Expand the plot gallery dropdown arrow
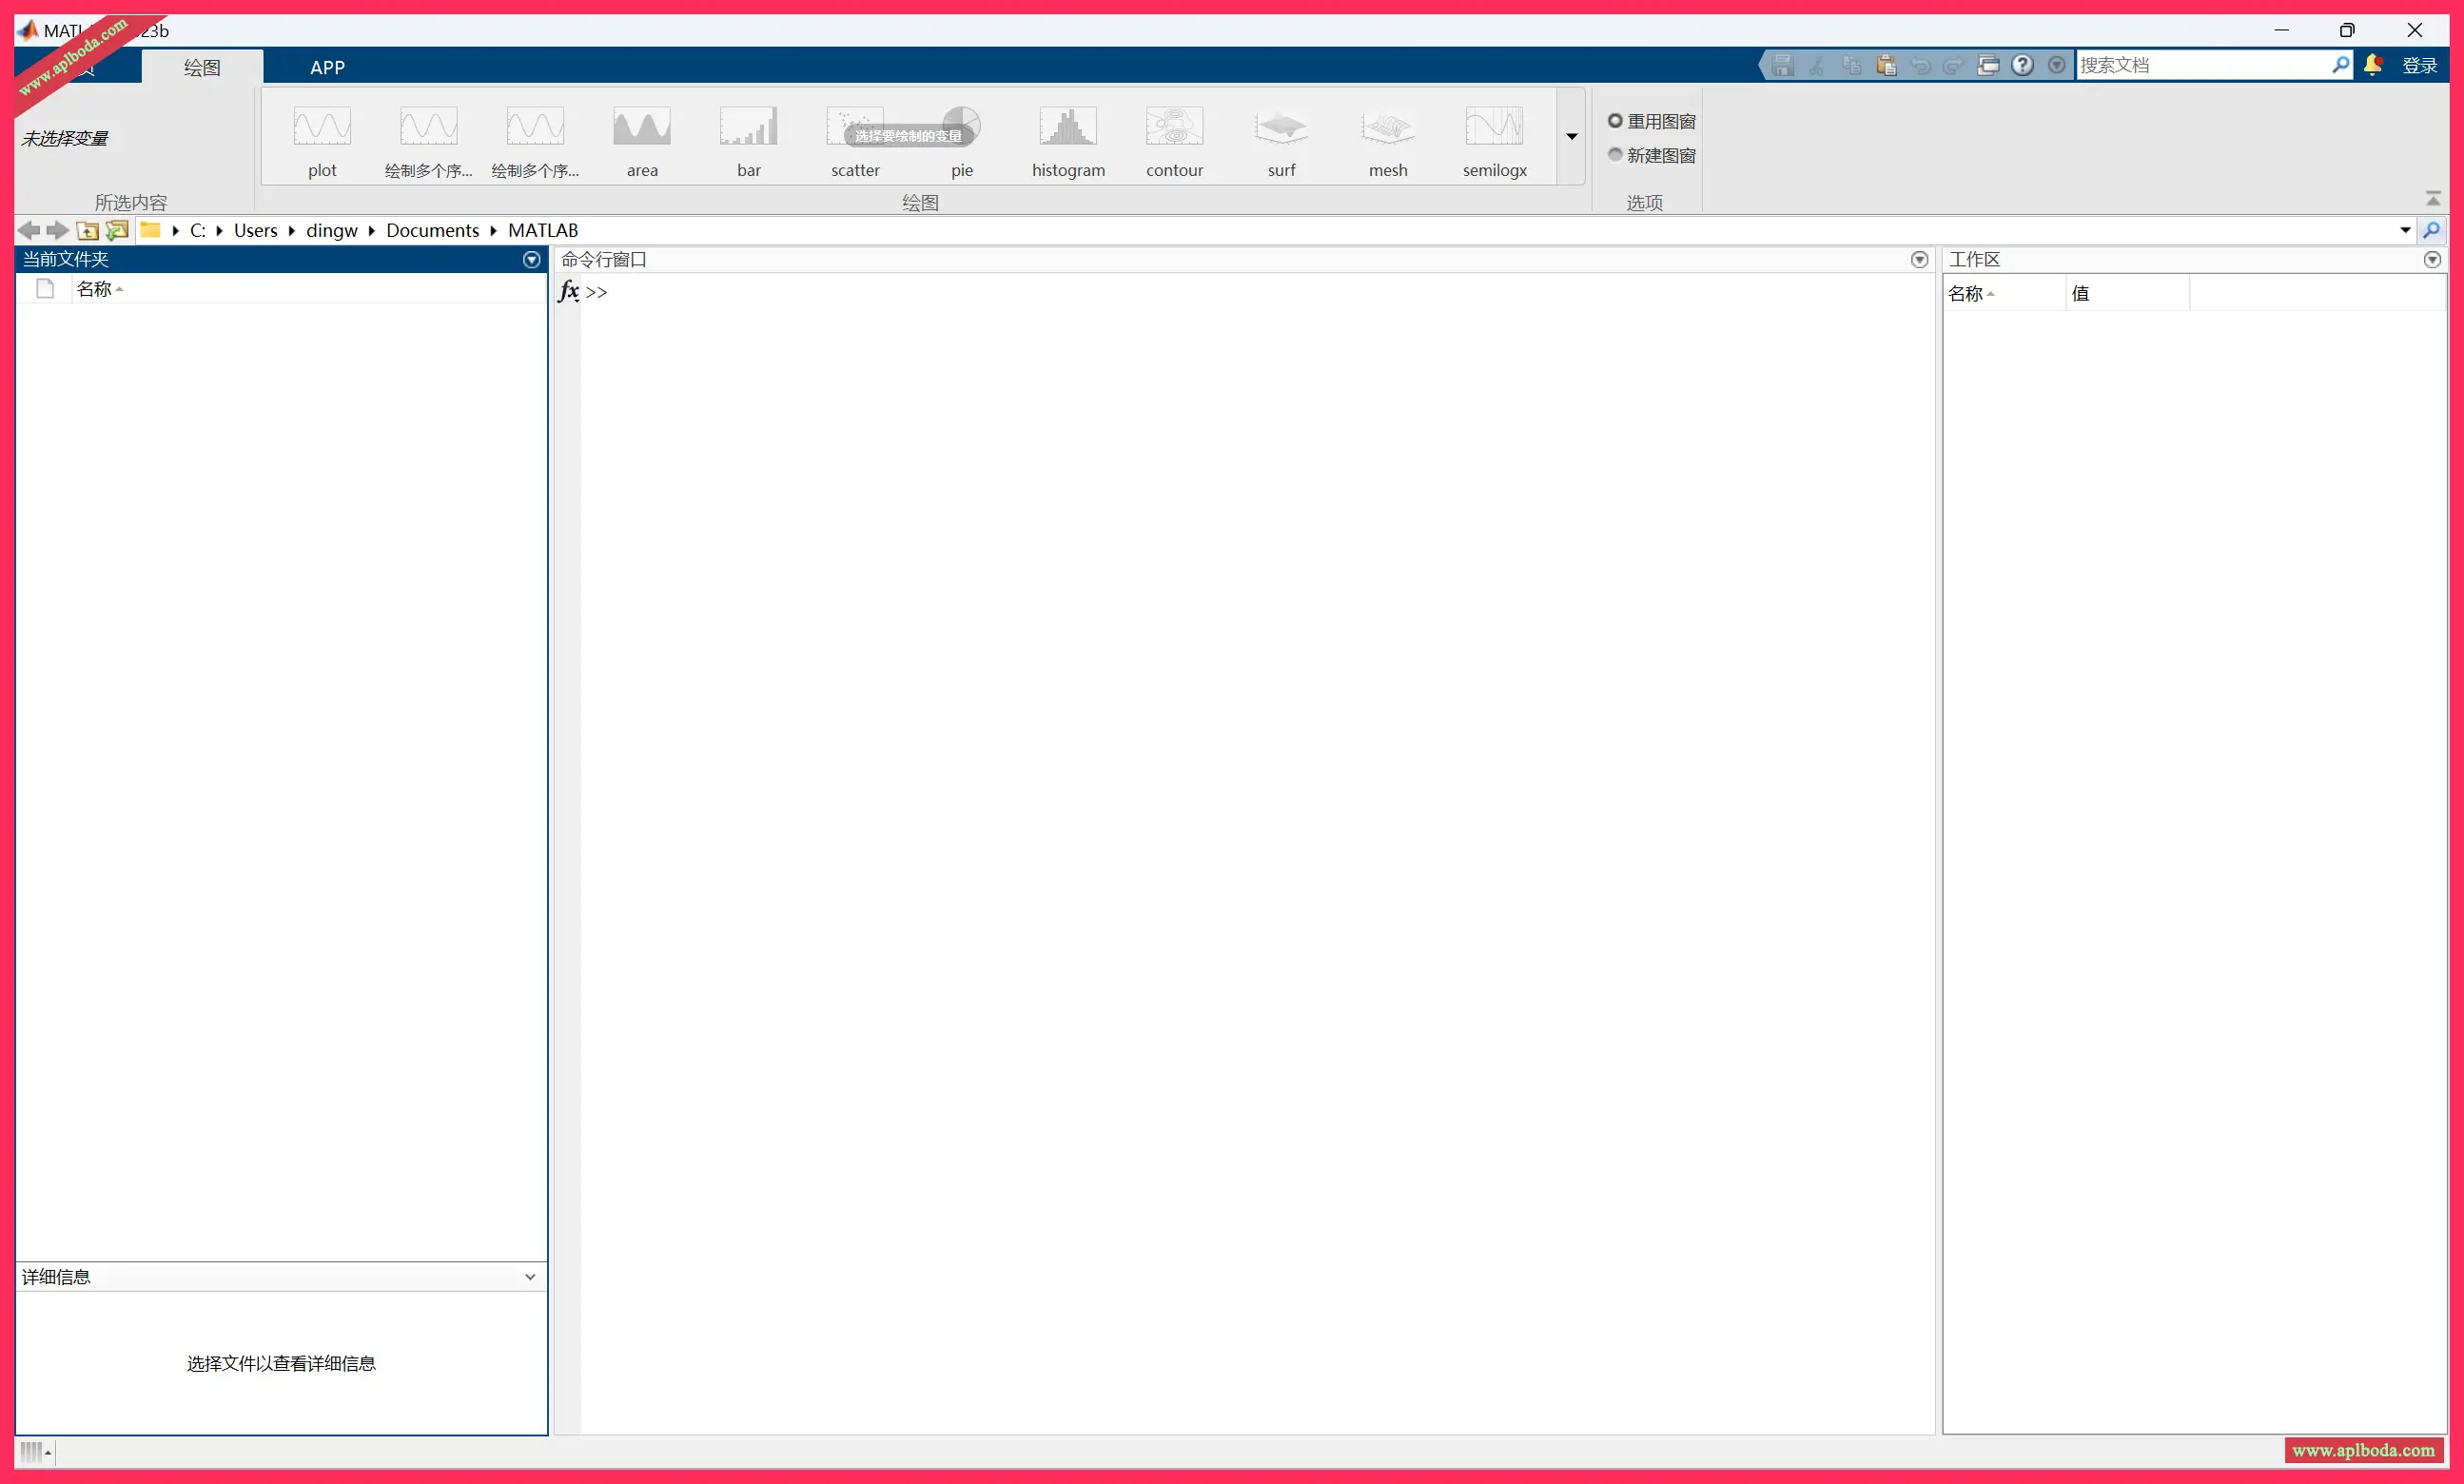 click(x=1571, y=137)
